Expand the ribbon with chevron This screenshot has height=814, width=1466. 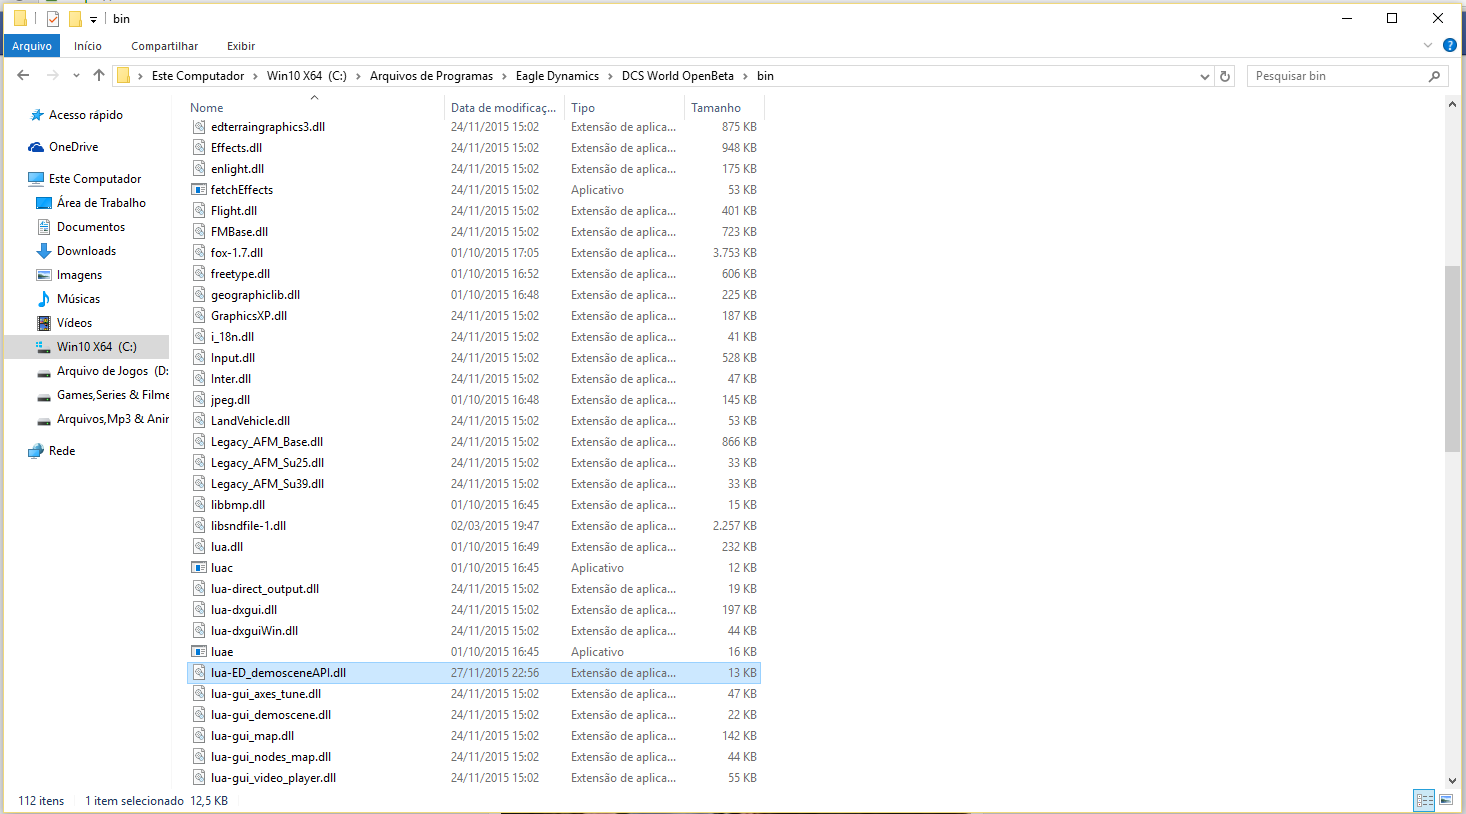[x=1427, y=45]
